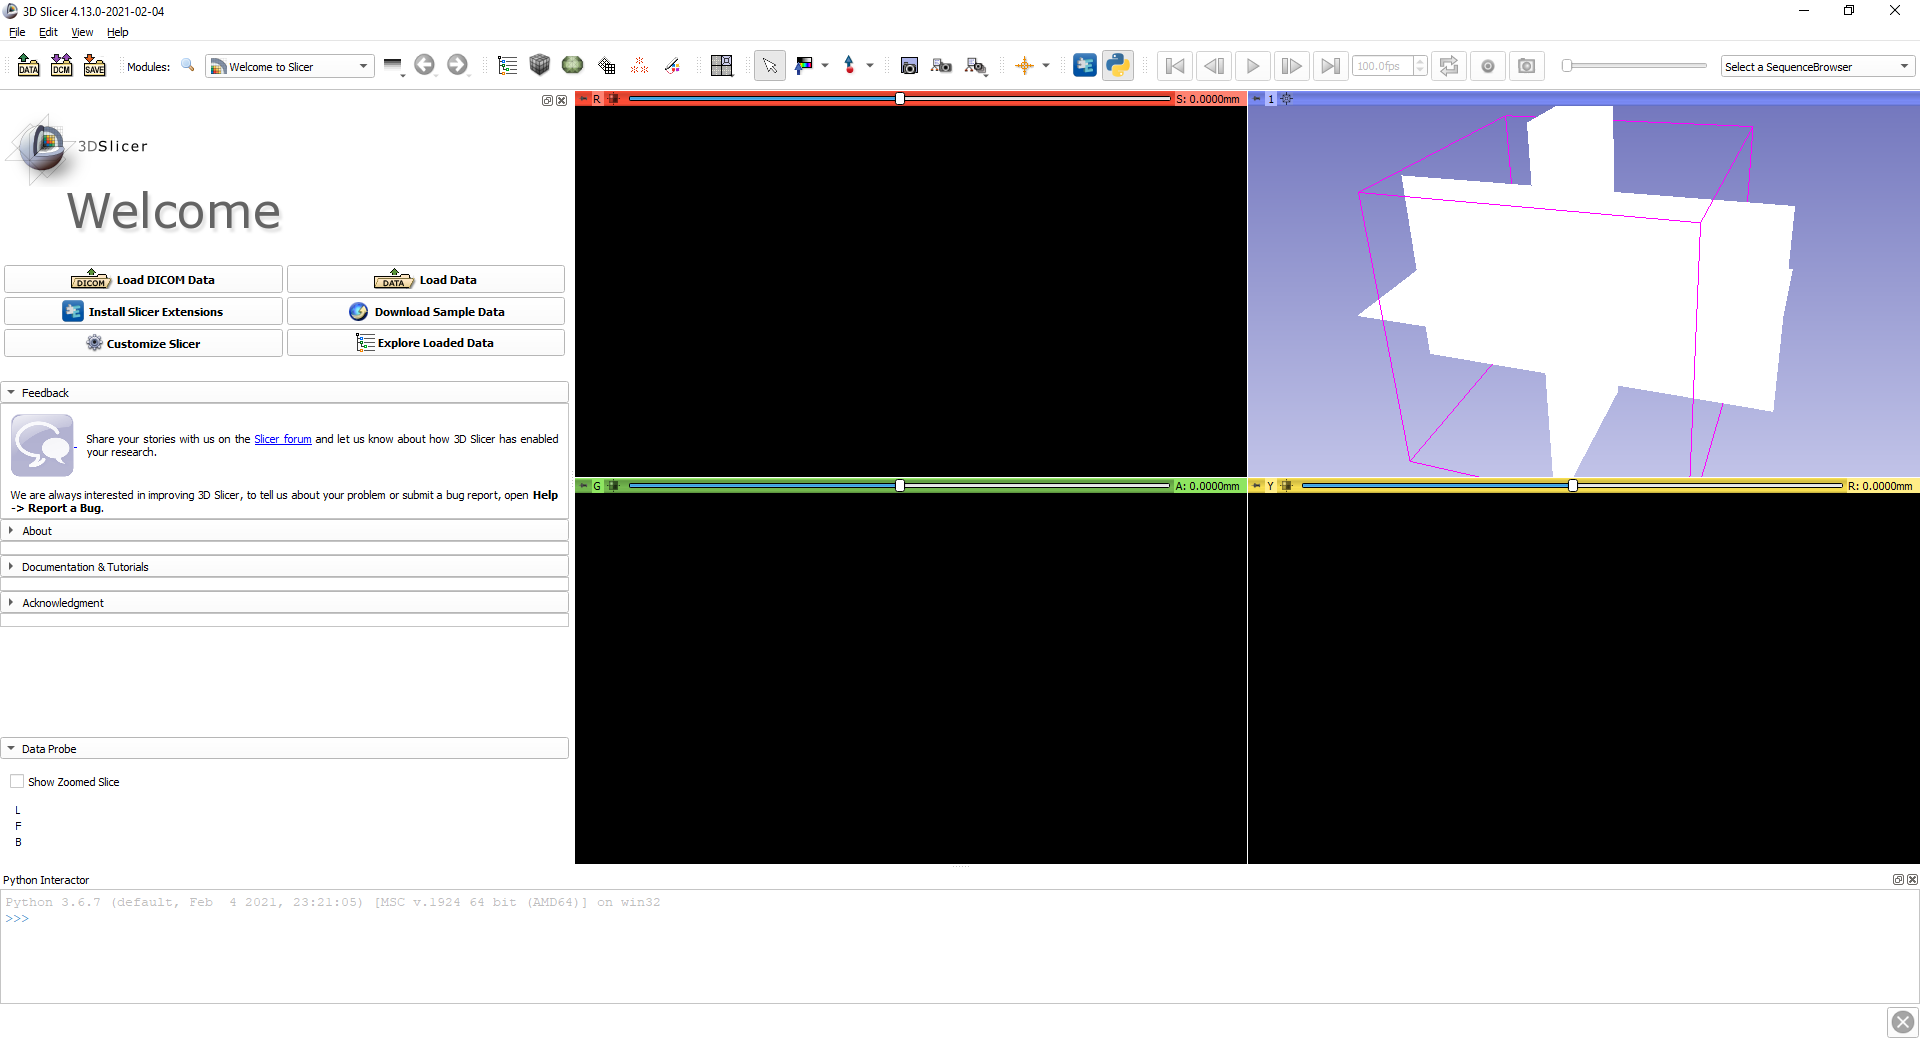Image resolution: width=1920 pixels, height=1040 pixels.
Task: Click Download Sample Data button
Action: click(426, 311)
